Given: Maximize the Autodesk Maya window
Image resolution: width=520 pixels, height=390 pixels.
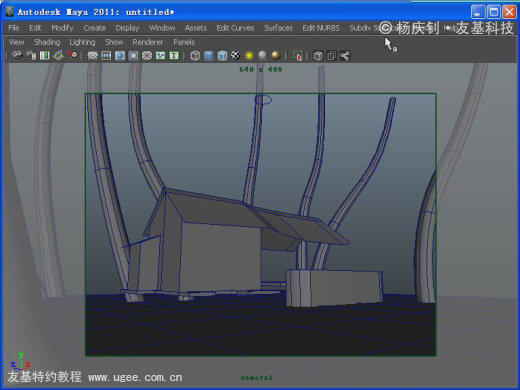Looking at the screenshot, I should click(494, 12).
